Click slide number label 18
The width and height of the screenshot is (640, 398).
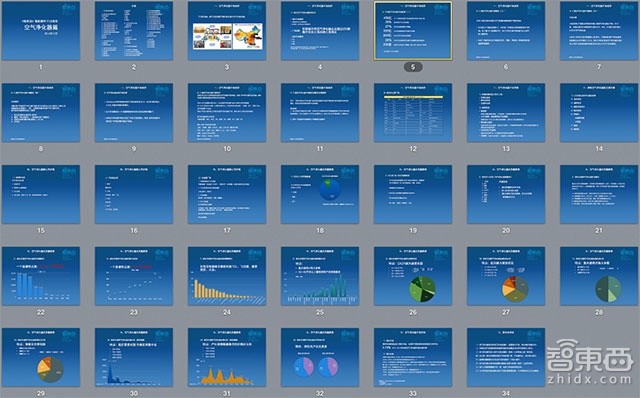(320, 230)
